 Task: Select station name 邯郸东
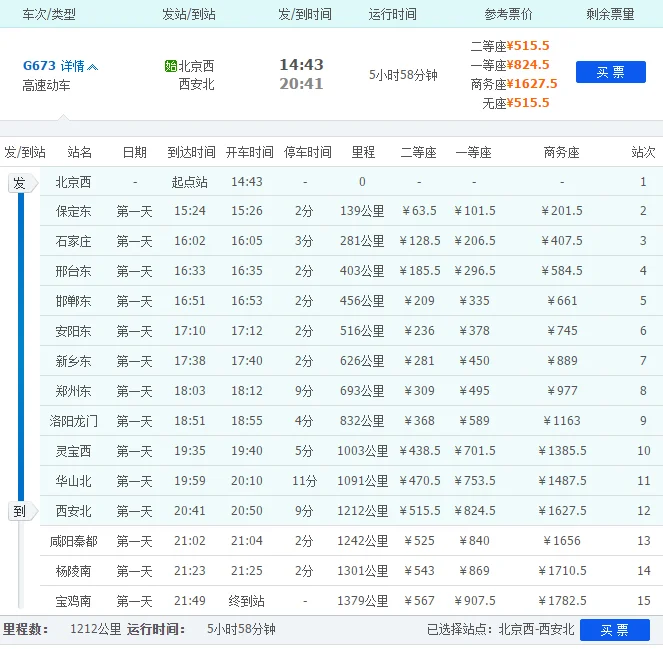click(73, 301)
